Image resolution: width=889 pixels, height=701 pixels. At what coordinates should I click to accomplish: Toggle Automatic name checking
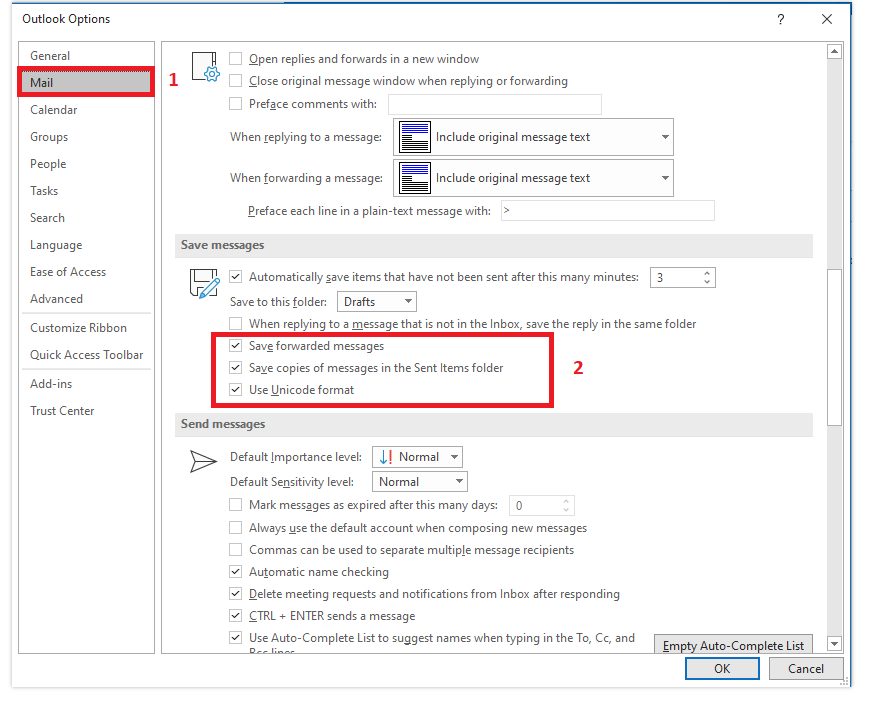pos(235,572)
